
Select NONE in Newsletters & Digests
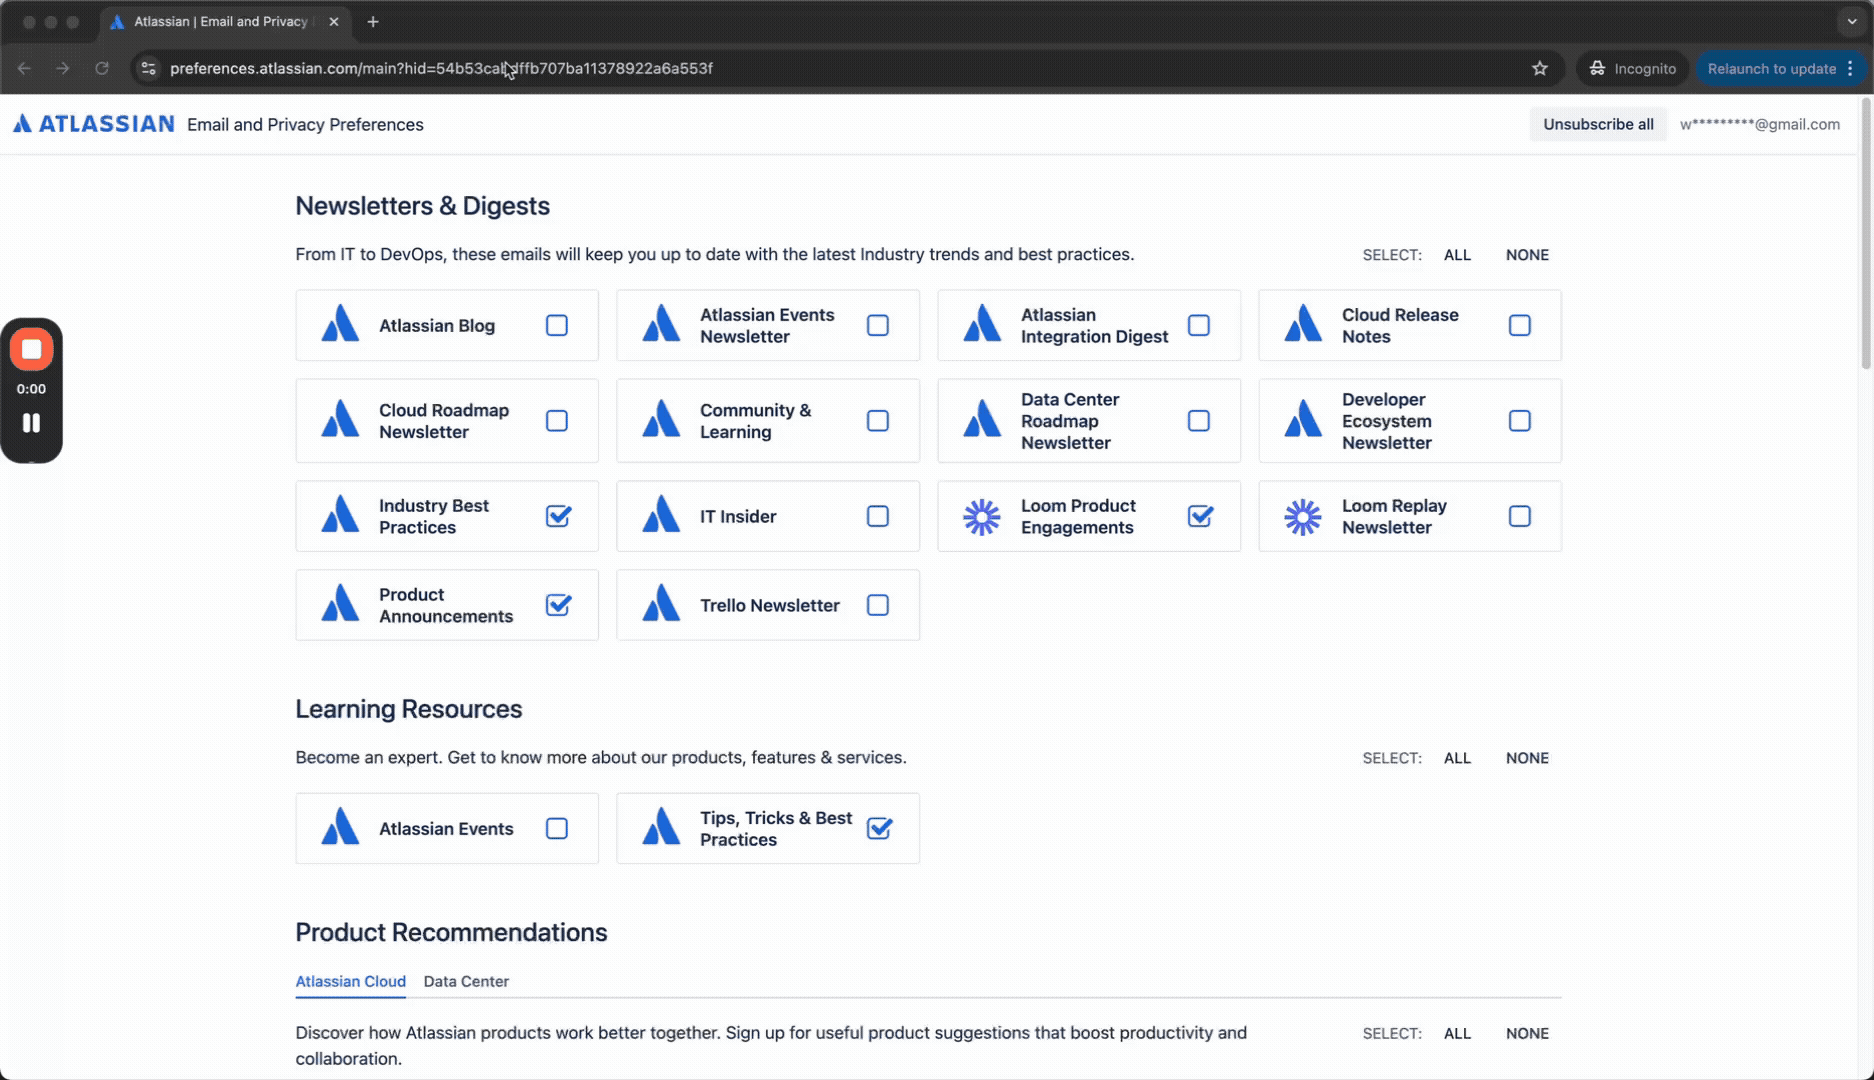point(1527,255)
